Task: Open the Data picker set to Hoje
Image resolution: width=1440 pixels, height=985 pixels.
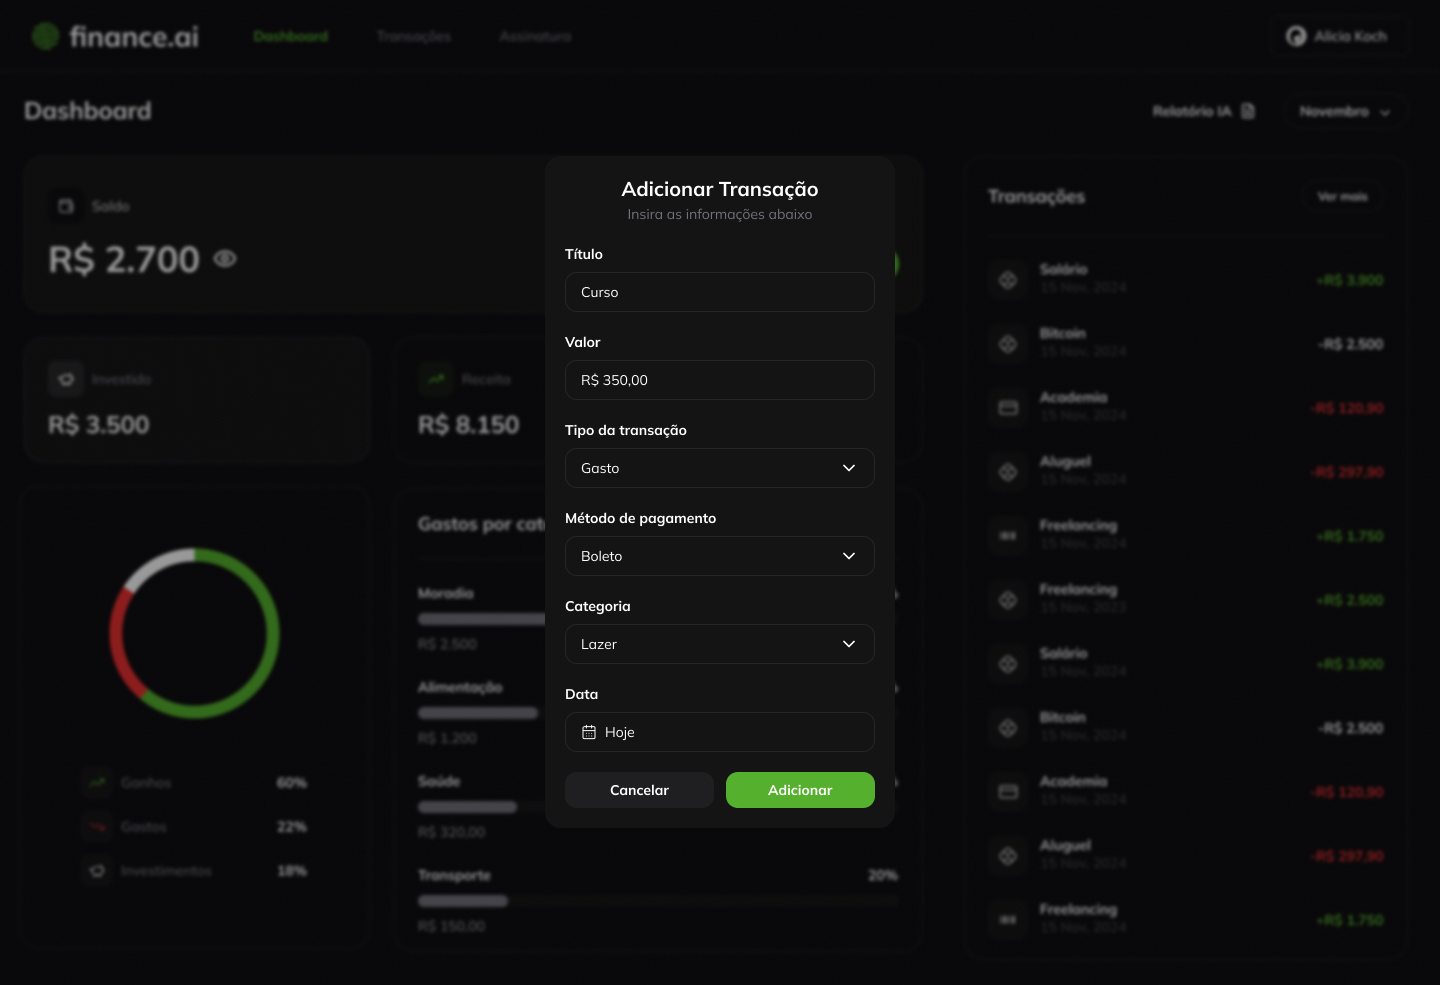Action: point(720,732)
